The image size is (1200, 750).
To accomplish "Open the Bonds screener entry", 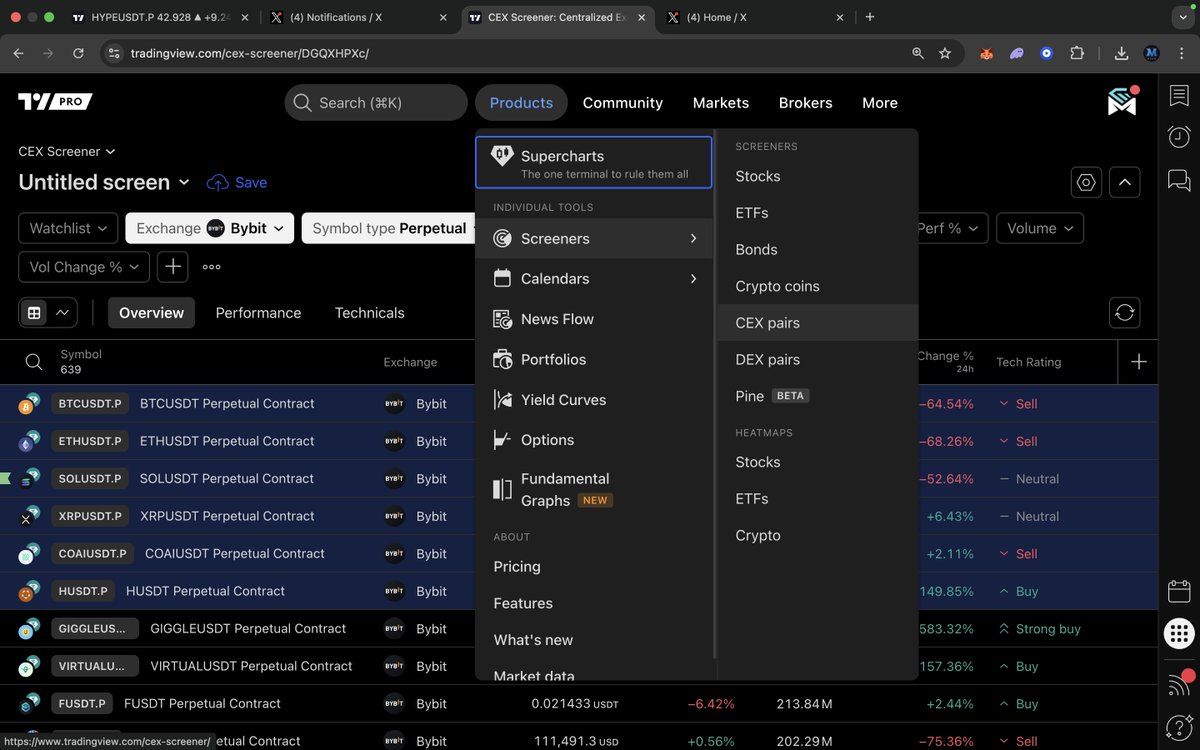I will [818, 250].
